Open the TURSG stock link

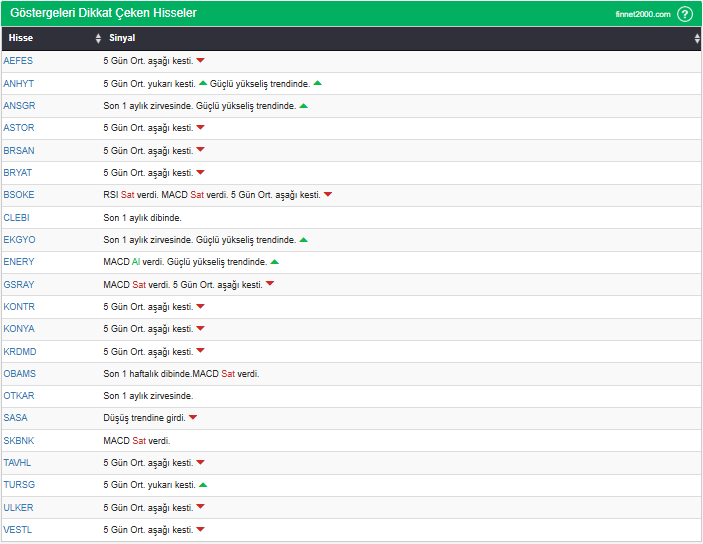point(19,484)
